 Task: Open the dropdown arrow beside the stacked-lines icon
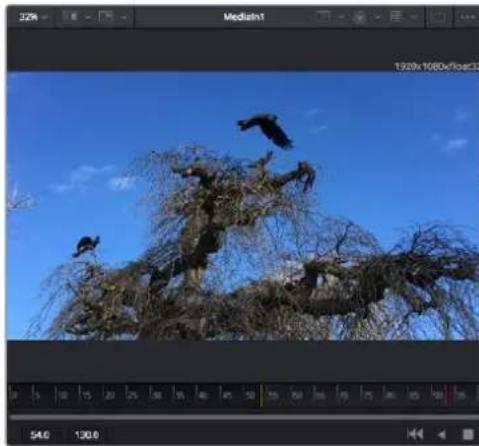(x=413, y=17)
